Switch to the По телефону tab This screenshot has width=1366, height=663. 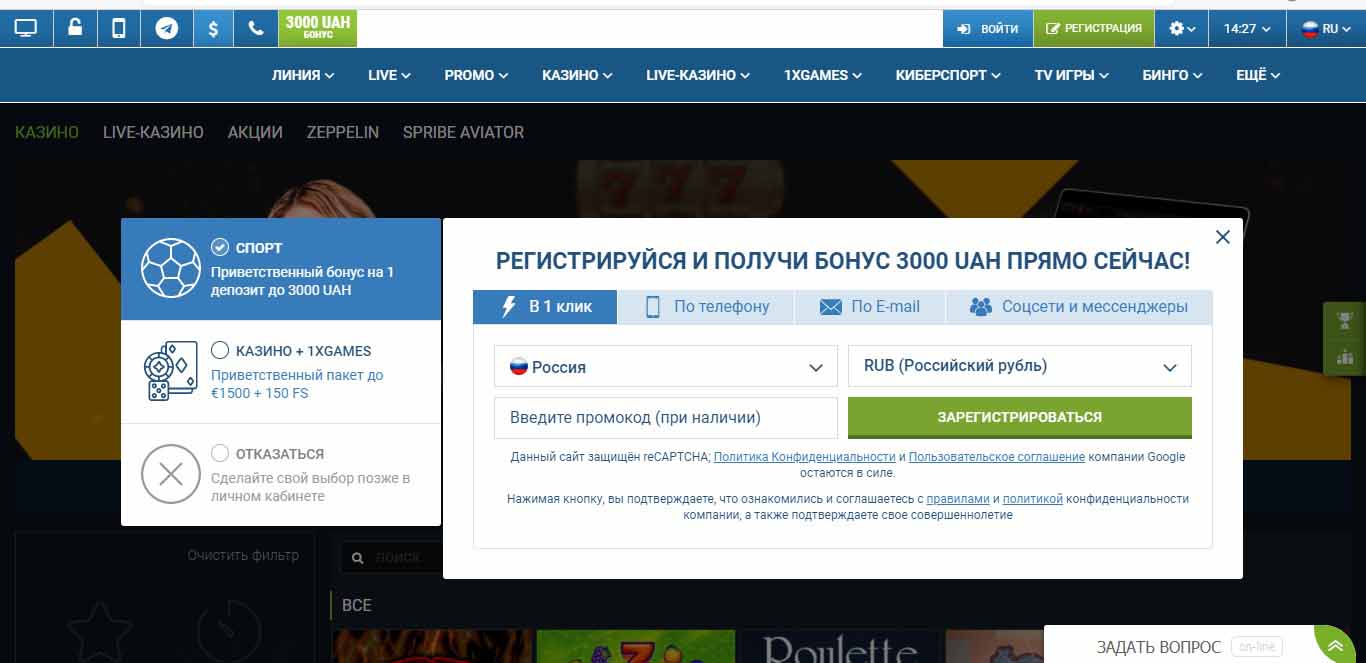[706, 307]
